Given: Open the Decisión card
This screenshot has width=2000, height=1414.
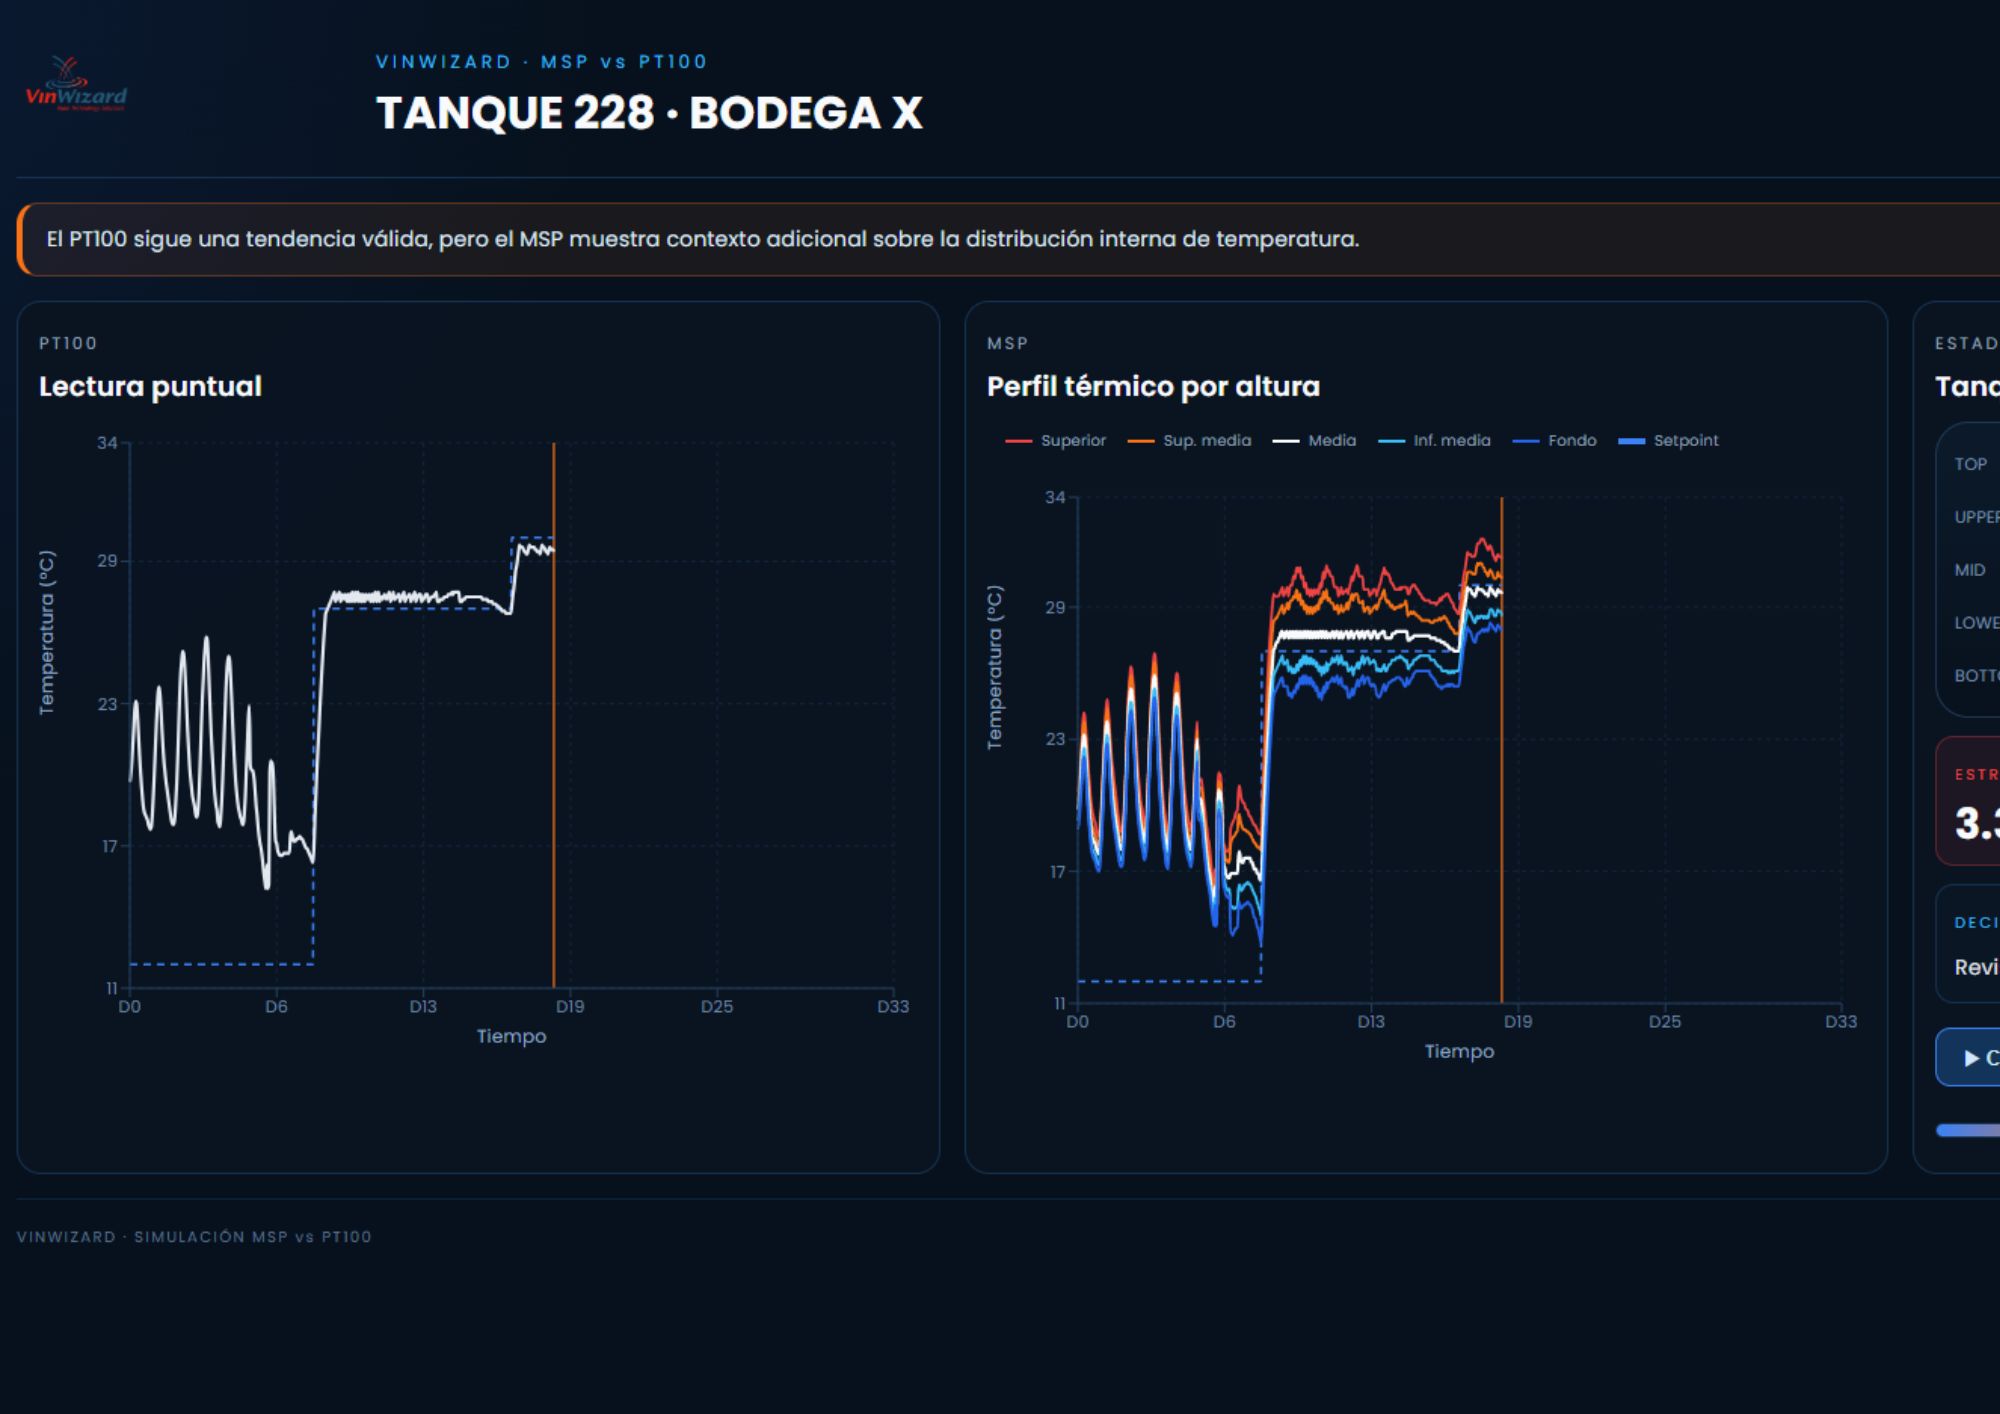Looking at the screenshot, I should [1970, 944].
